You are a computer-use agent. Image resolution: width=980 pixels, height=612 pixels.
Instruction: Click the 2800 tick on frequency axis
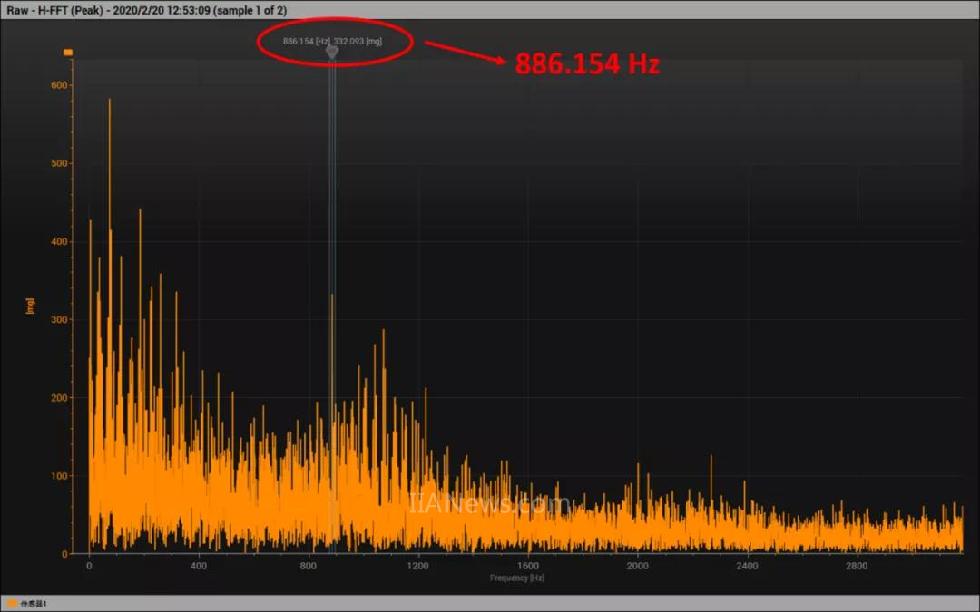[x=857, y=566]
